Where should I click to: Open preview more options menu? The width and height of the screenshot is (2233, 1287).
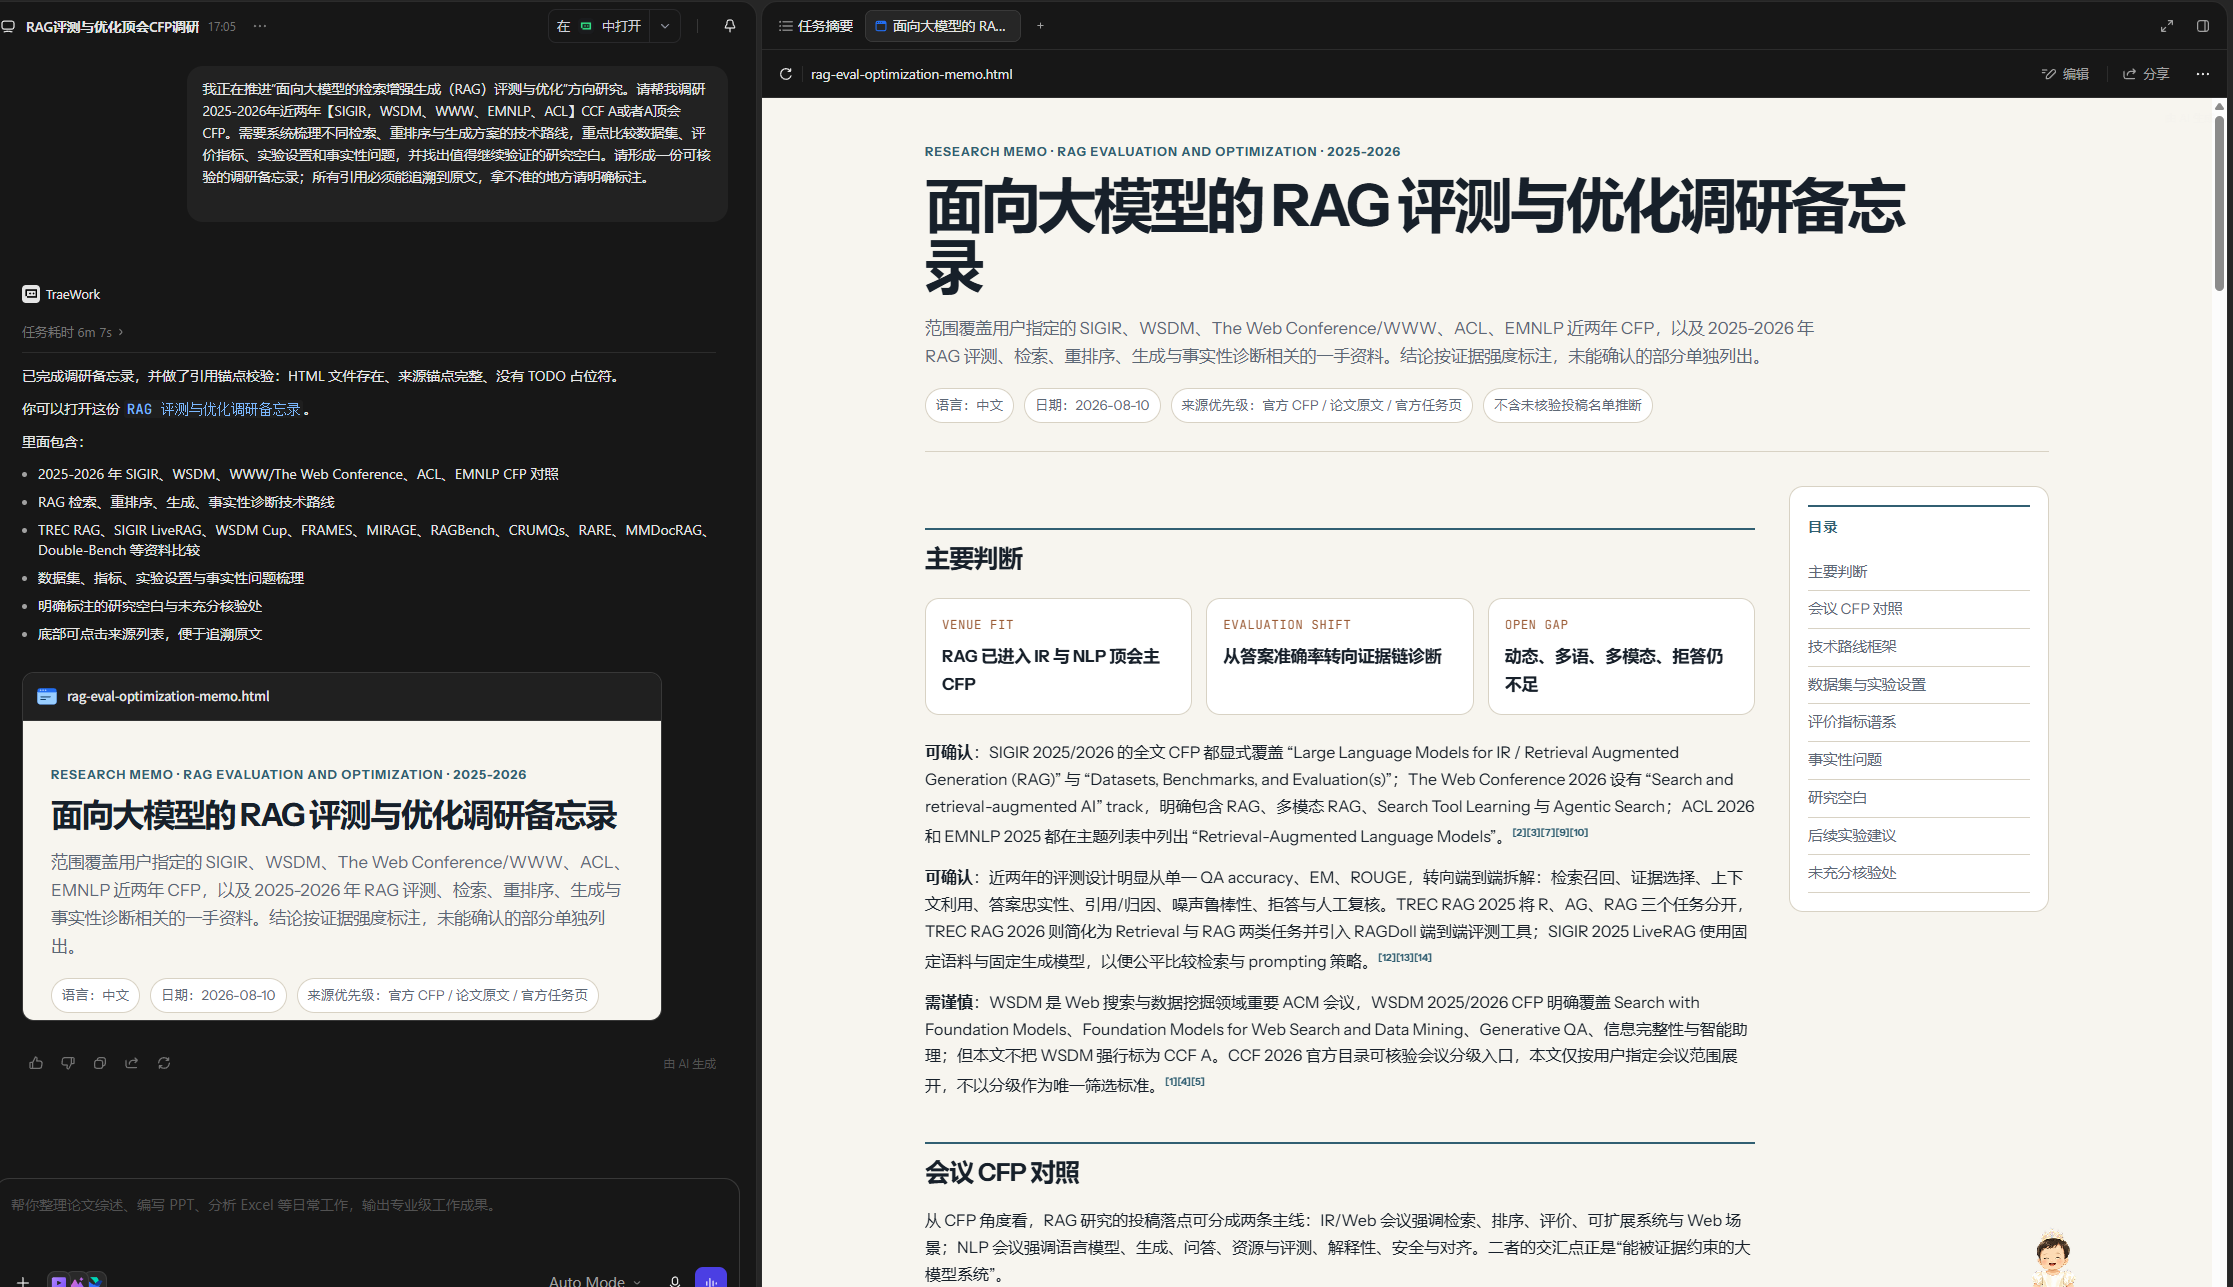coord(2203,74)
